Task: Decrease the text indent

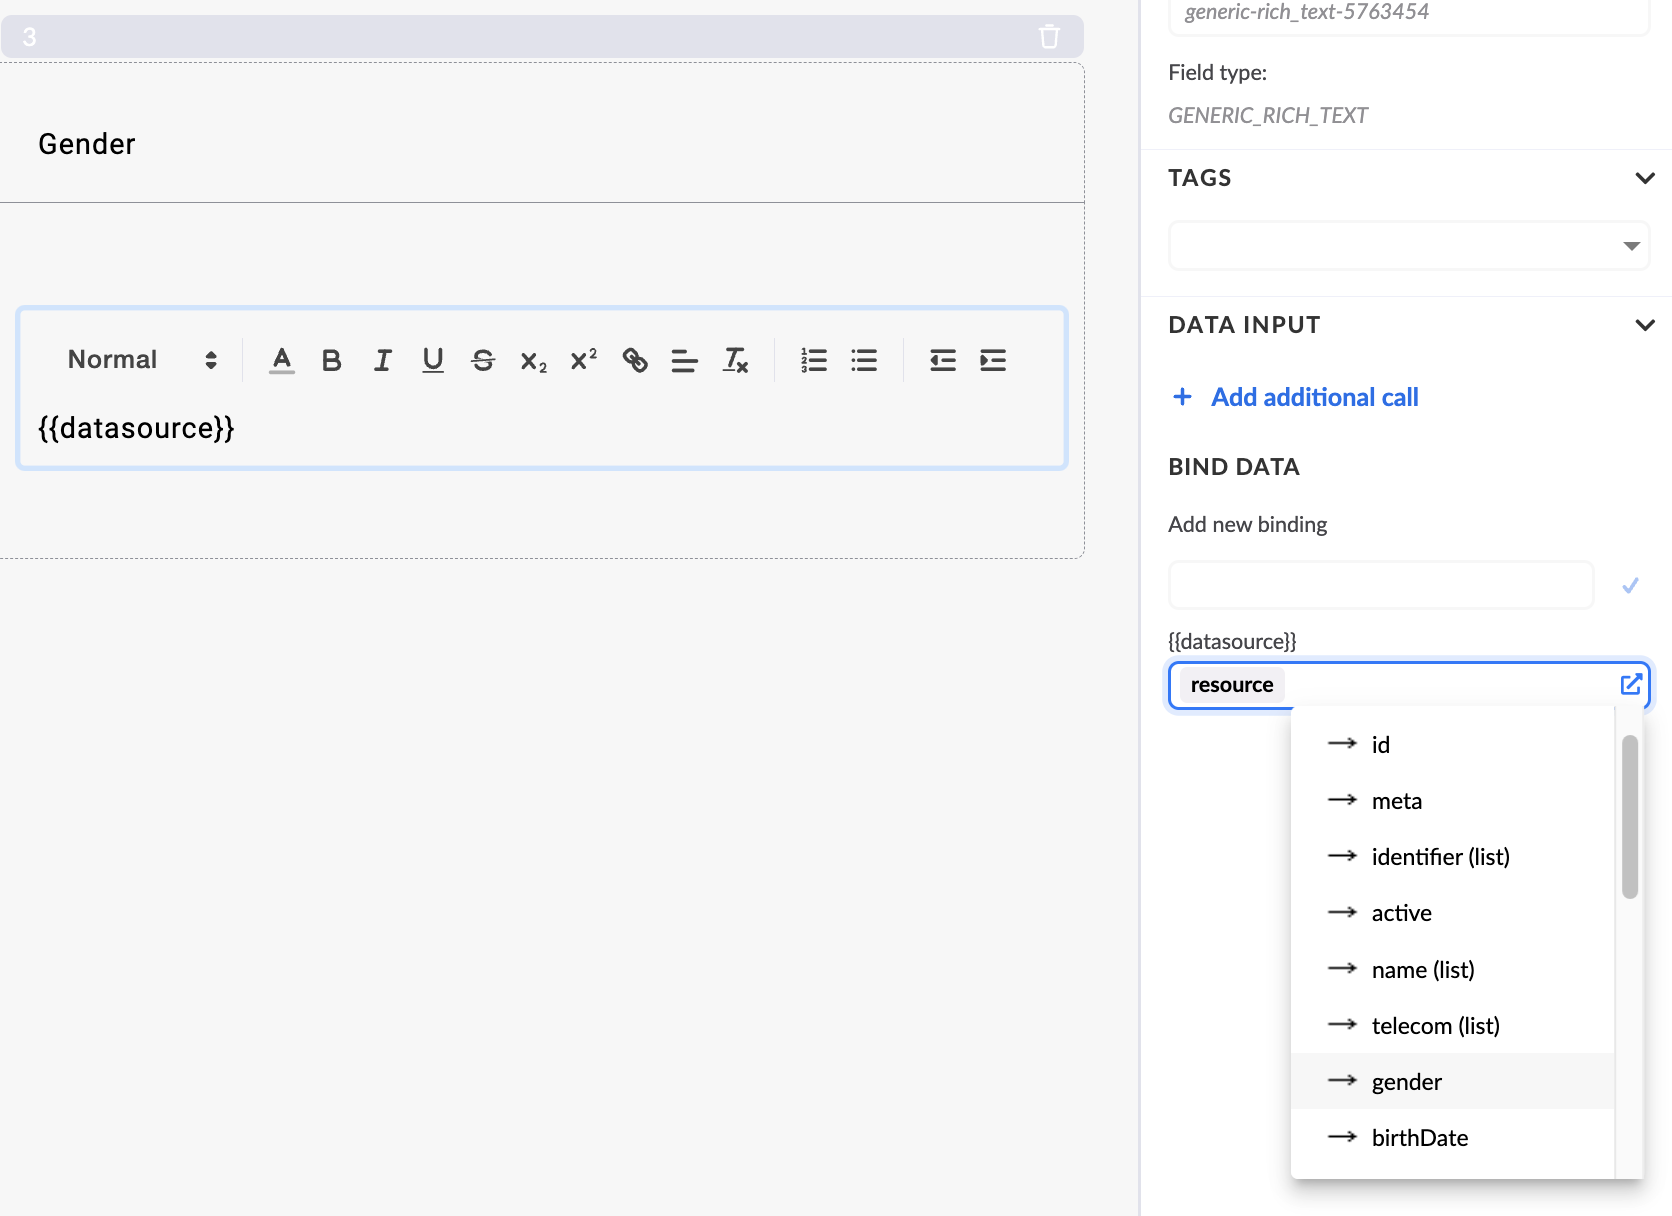Action: click(943, 360)
